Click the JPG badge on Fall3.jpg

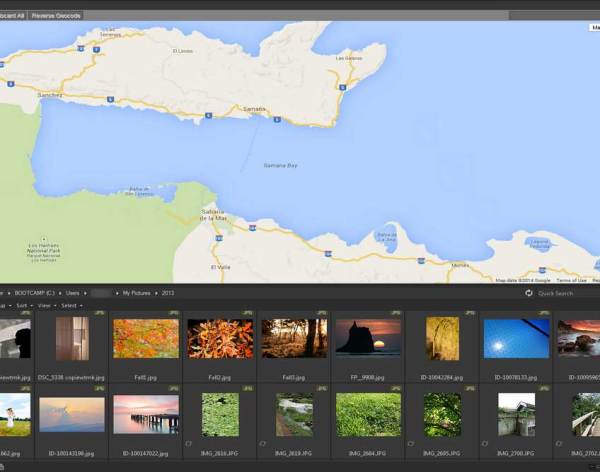[322, 313]
